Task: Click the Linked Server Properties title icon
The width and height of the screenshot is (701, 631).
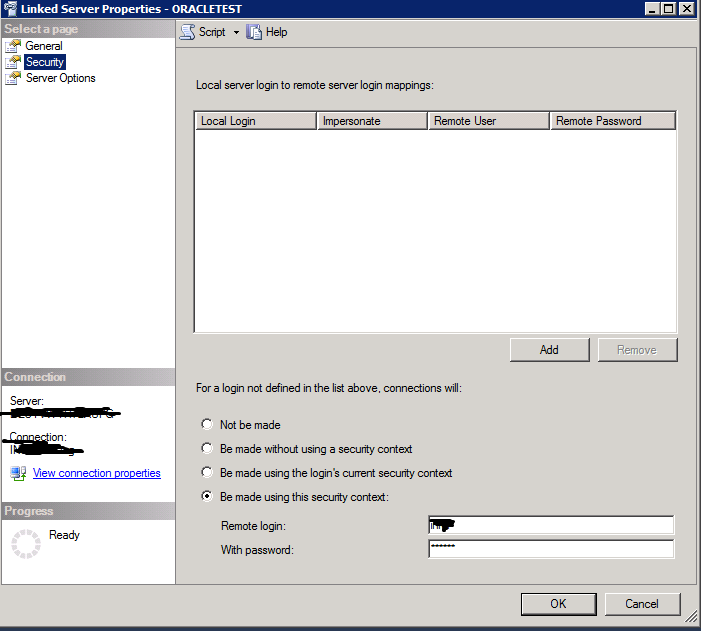Action: tap(10, 8)
